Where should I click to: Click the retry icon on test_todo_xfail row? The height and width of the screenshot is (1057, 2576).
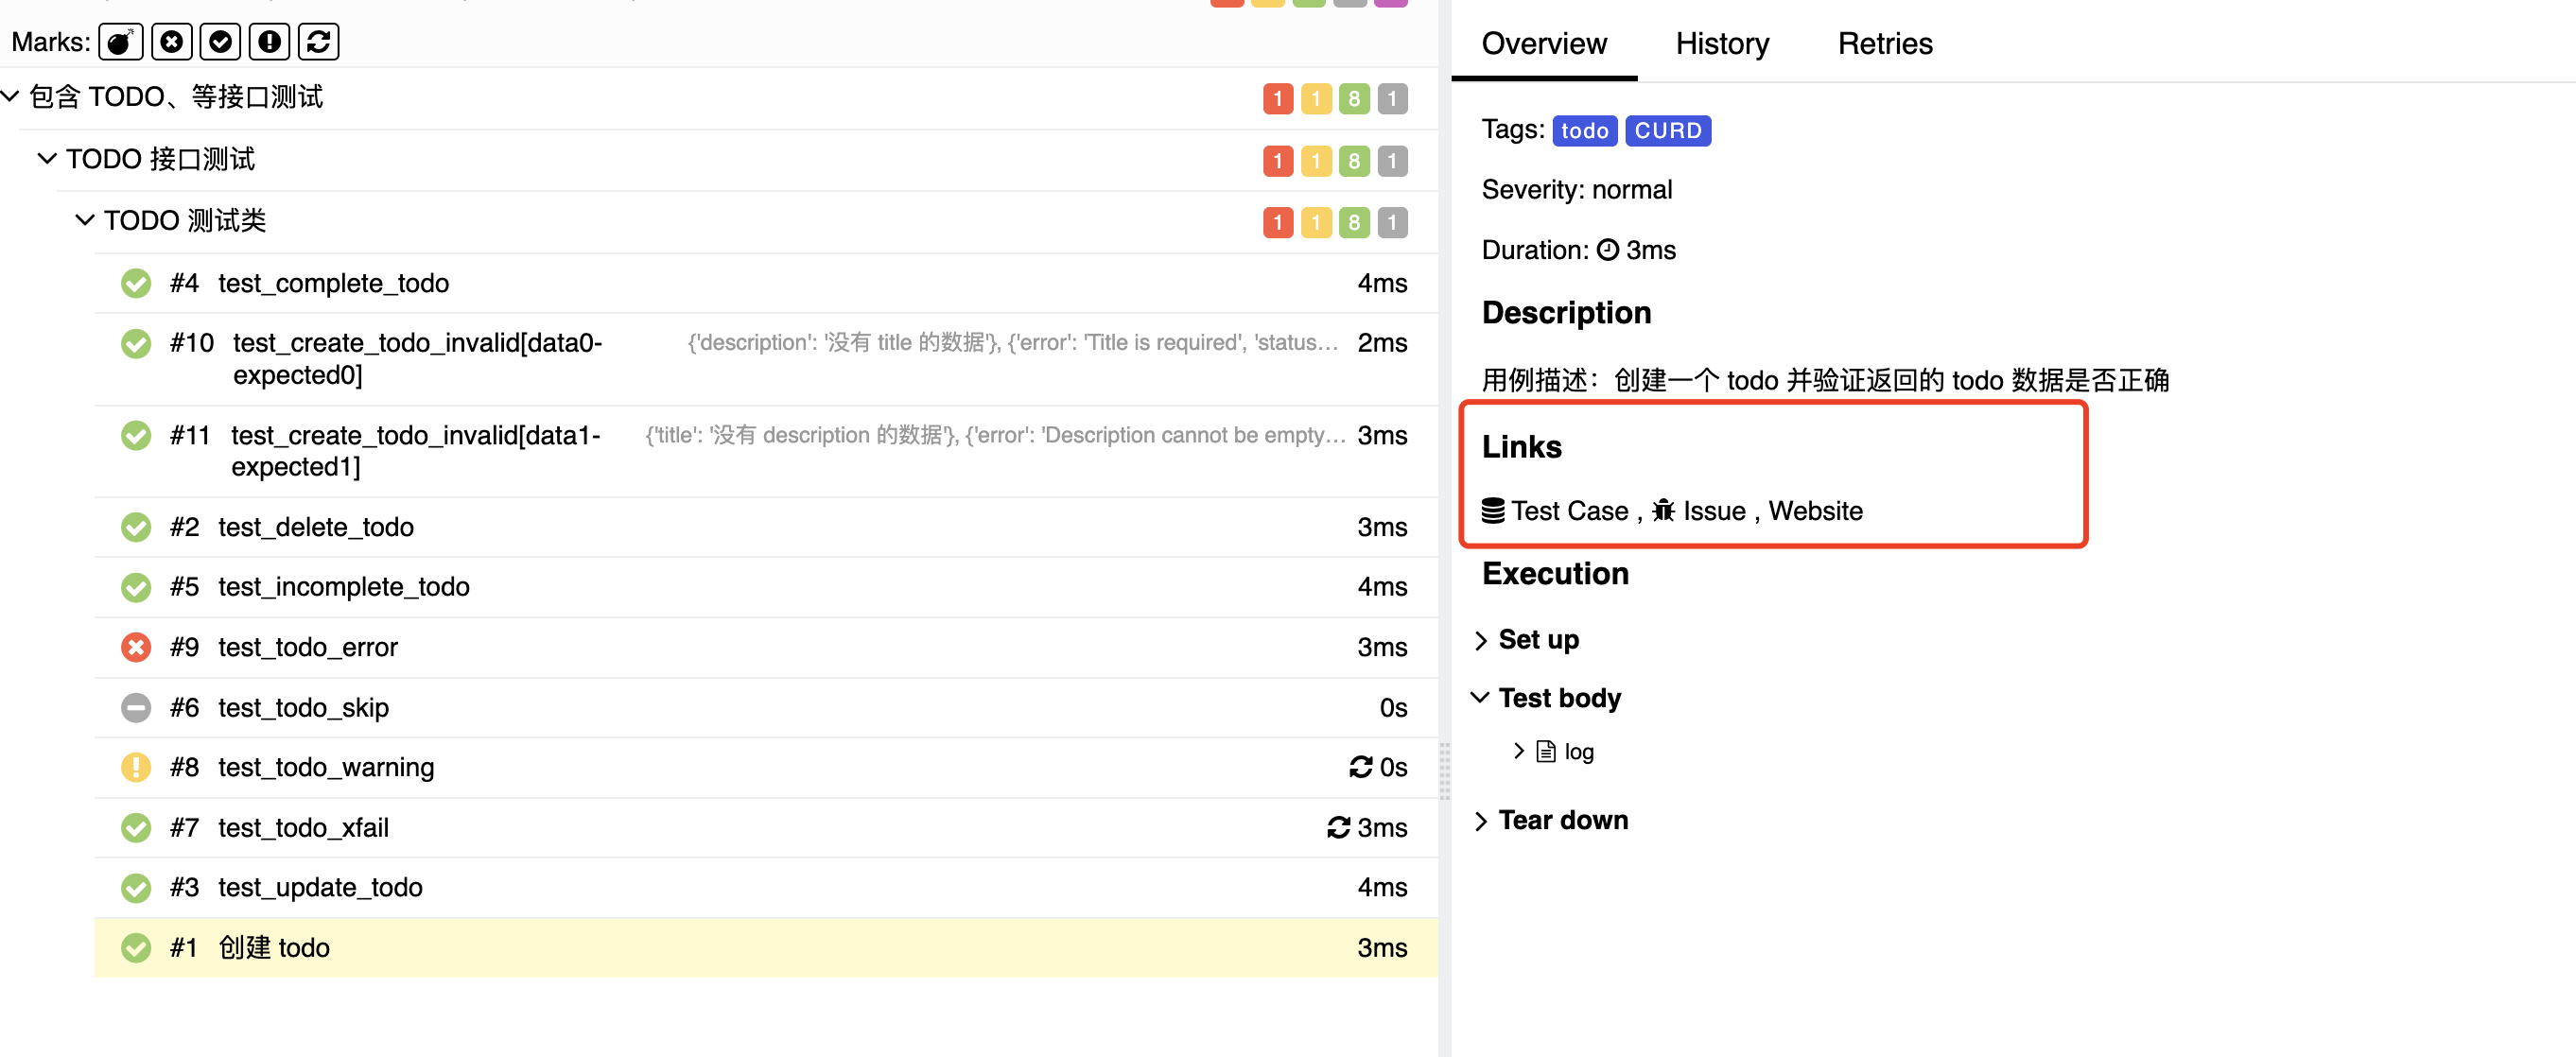[x=1338, y=828]
